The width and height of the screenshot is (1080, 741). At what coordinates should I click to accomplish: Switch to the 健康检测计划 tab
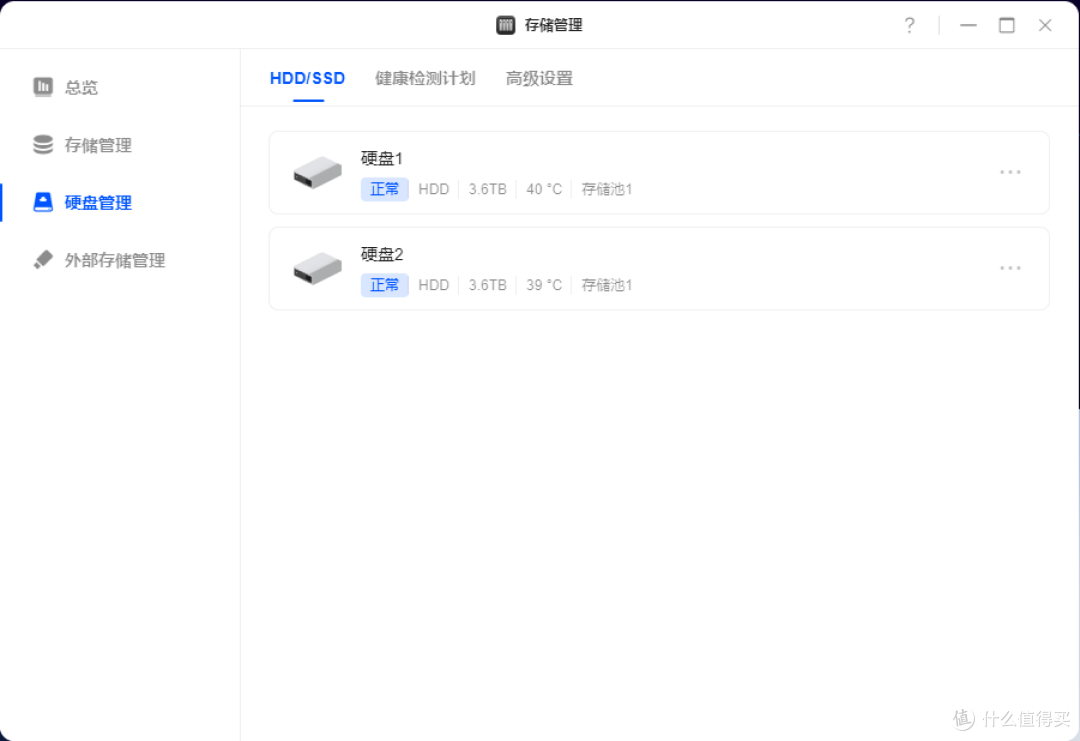(425, 79)
